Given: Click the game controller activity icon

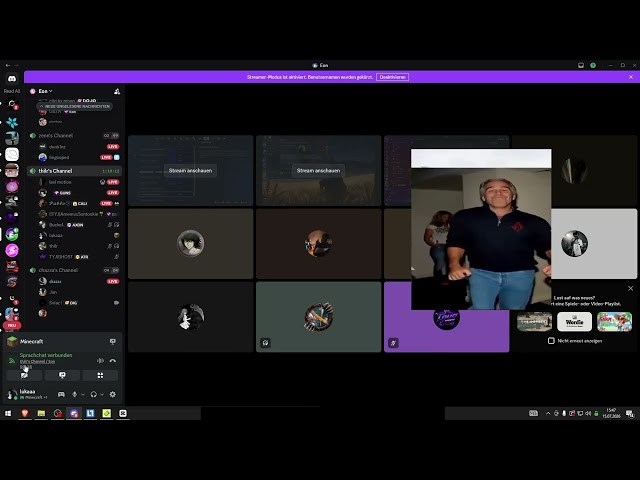Looking at the screenshot, I should pyautogui.click(x=61, y=394).
